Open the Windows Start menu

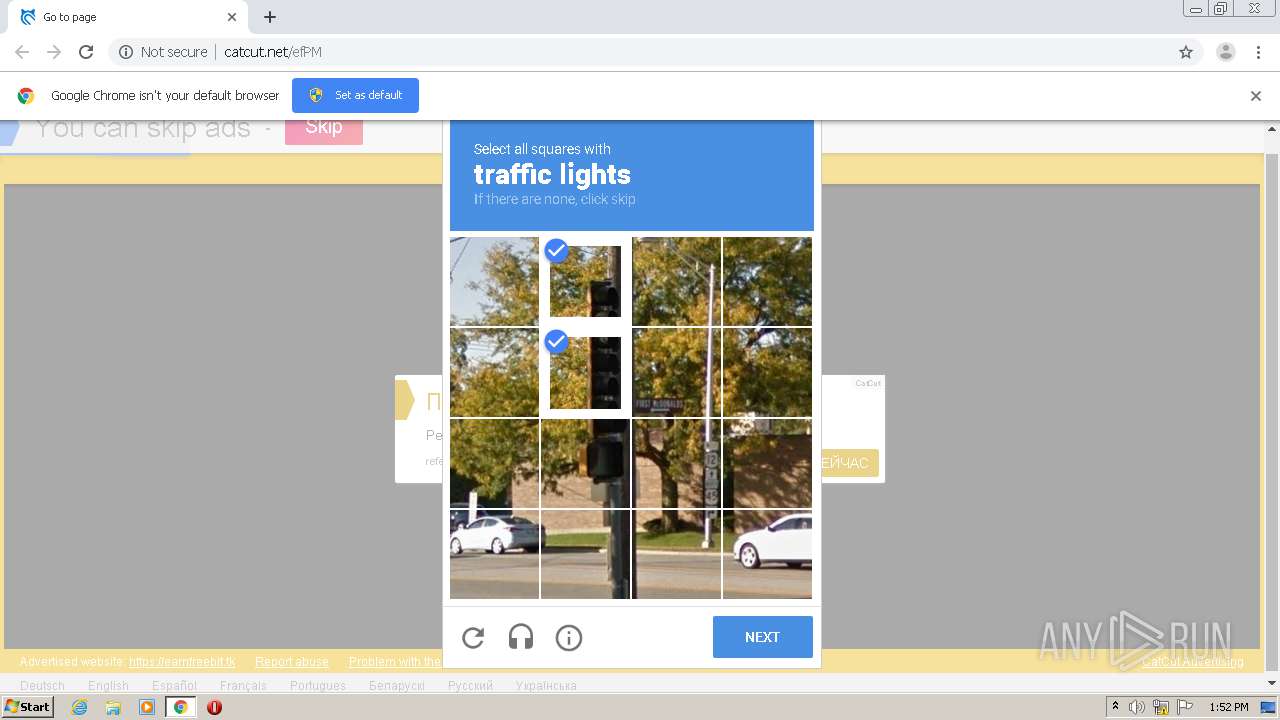coord(28,707)
